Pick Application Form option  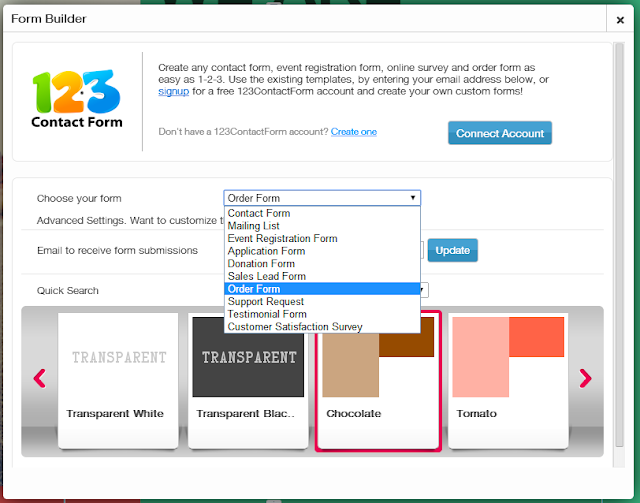tap(322, 251)
